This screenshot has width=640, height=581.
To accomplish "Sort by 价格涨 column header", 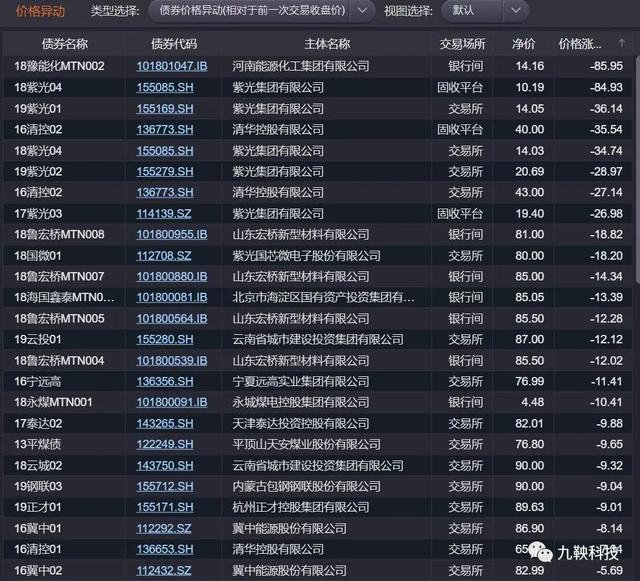I will click(580, 44).
